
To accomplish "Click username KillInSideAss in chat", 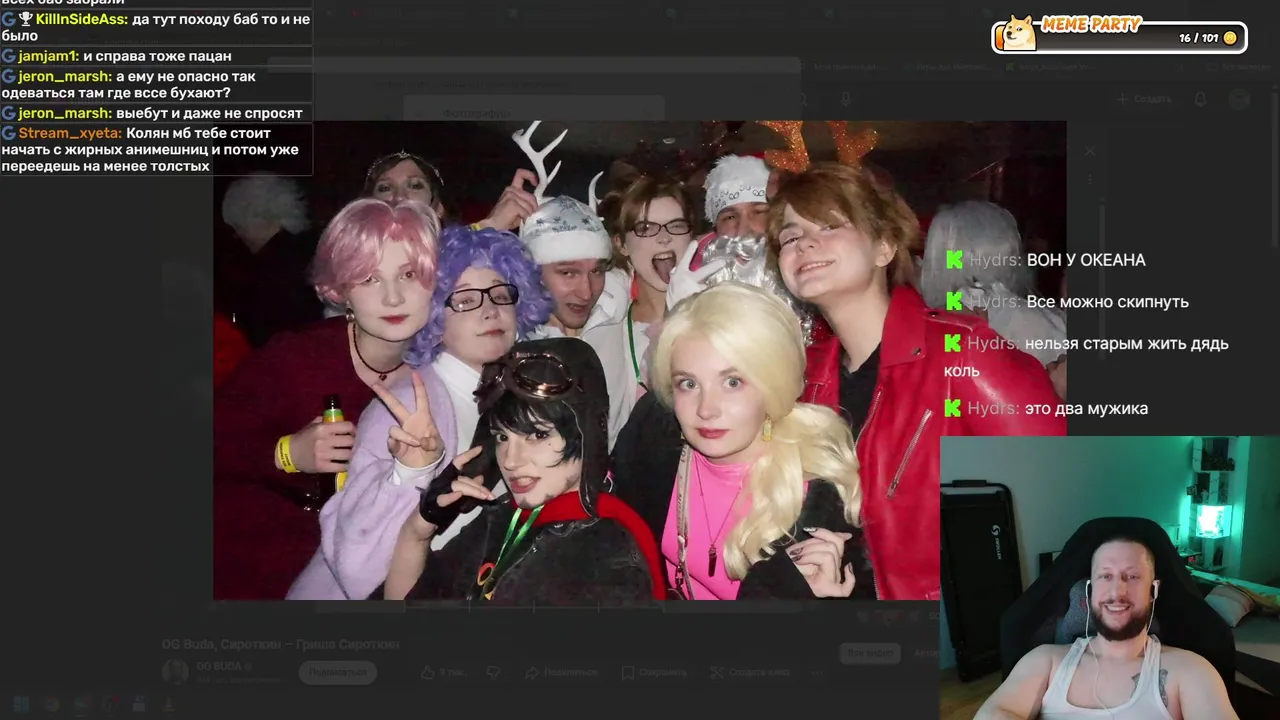I will [81, 19].
